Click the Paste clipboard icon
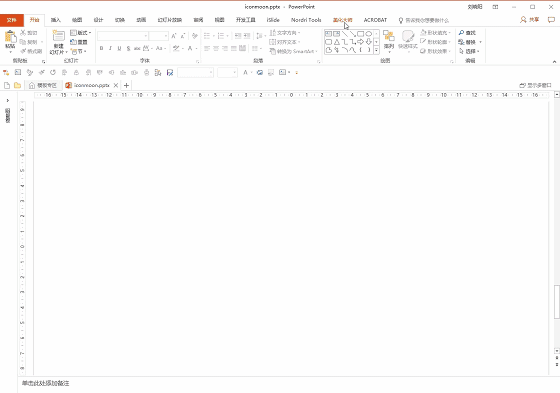Viewport: 560px width, 393px height. pyautogui.click(x=10, y=37)
